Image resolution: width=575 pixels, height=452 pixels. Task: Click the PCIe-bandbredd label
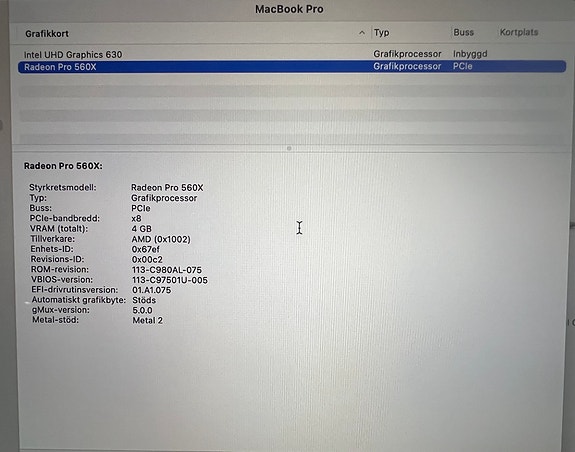pos(65,218)
